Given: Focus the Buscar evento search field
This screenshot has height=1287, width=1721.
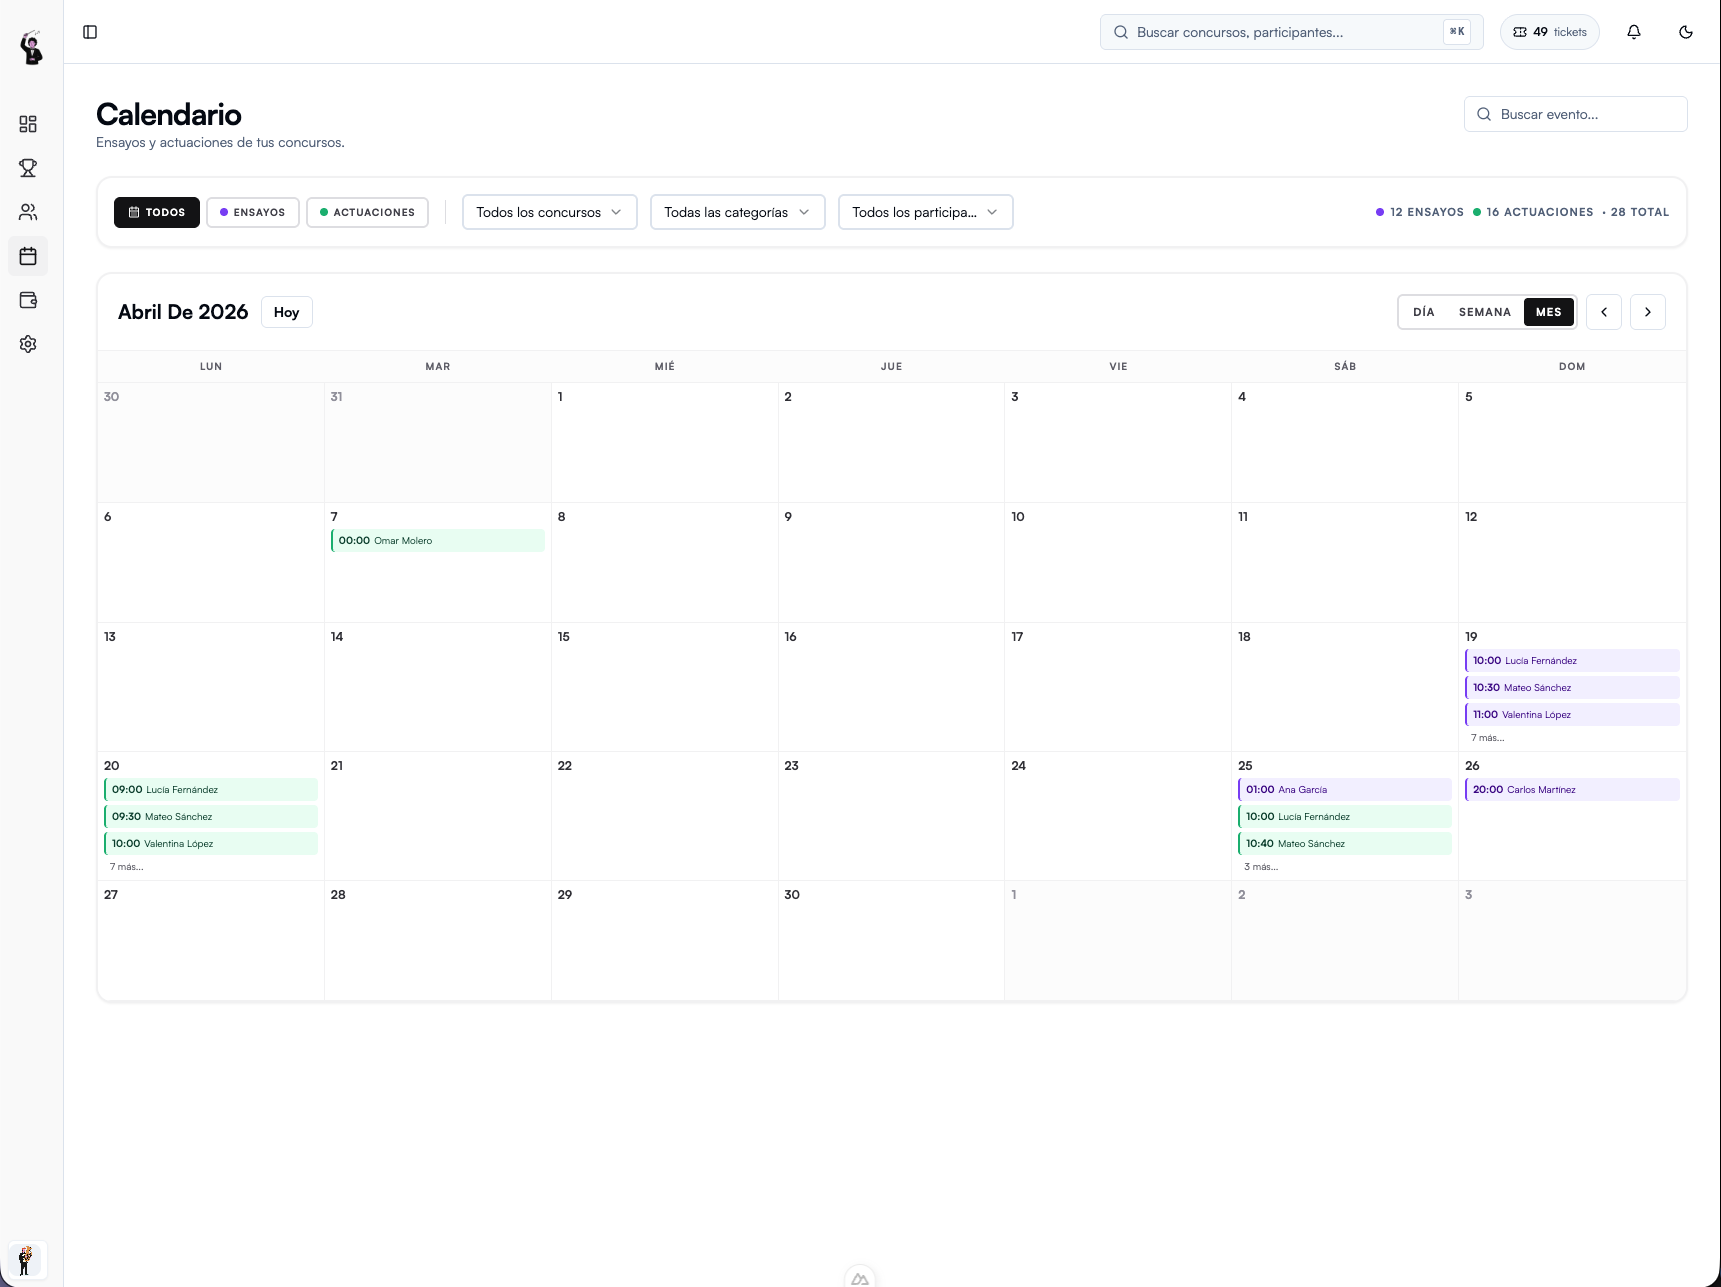Looking at the screenshot, I should click(1576, 114).
